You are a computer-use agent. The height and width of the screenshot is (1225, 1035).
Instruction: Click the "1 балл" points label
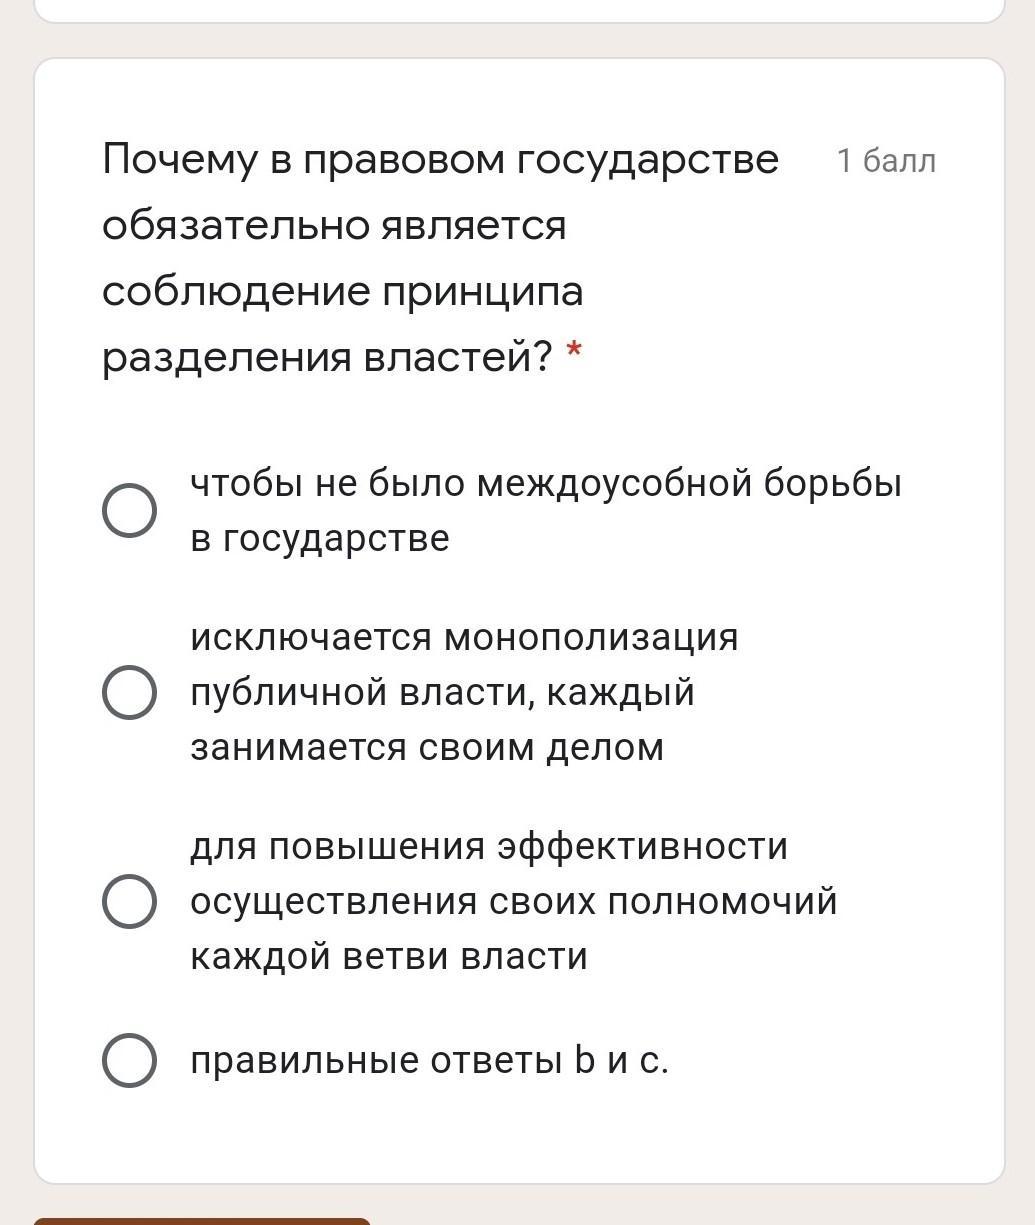[886, 161]
